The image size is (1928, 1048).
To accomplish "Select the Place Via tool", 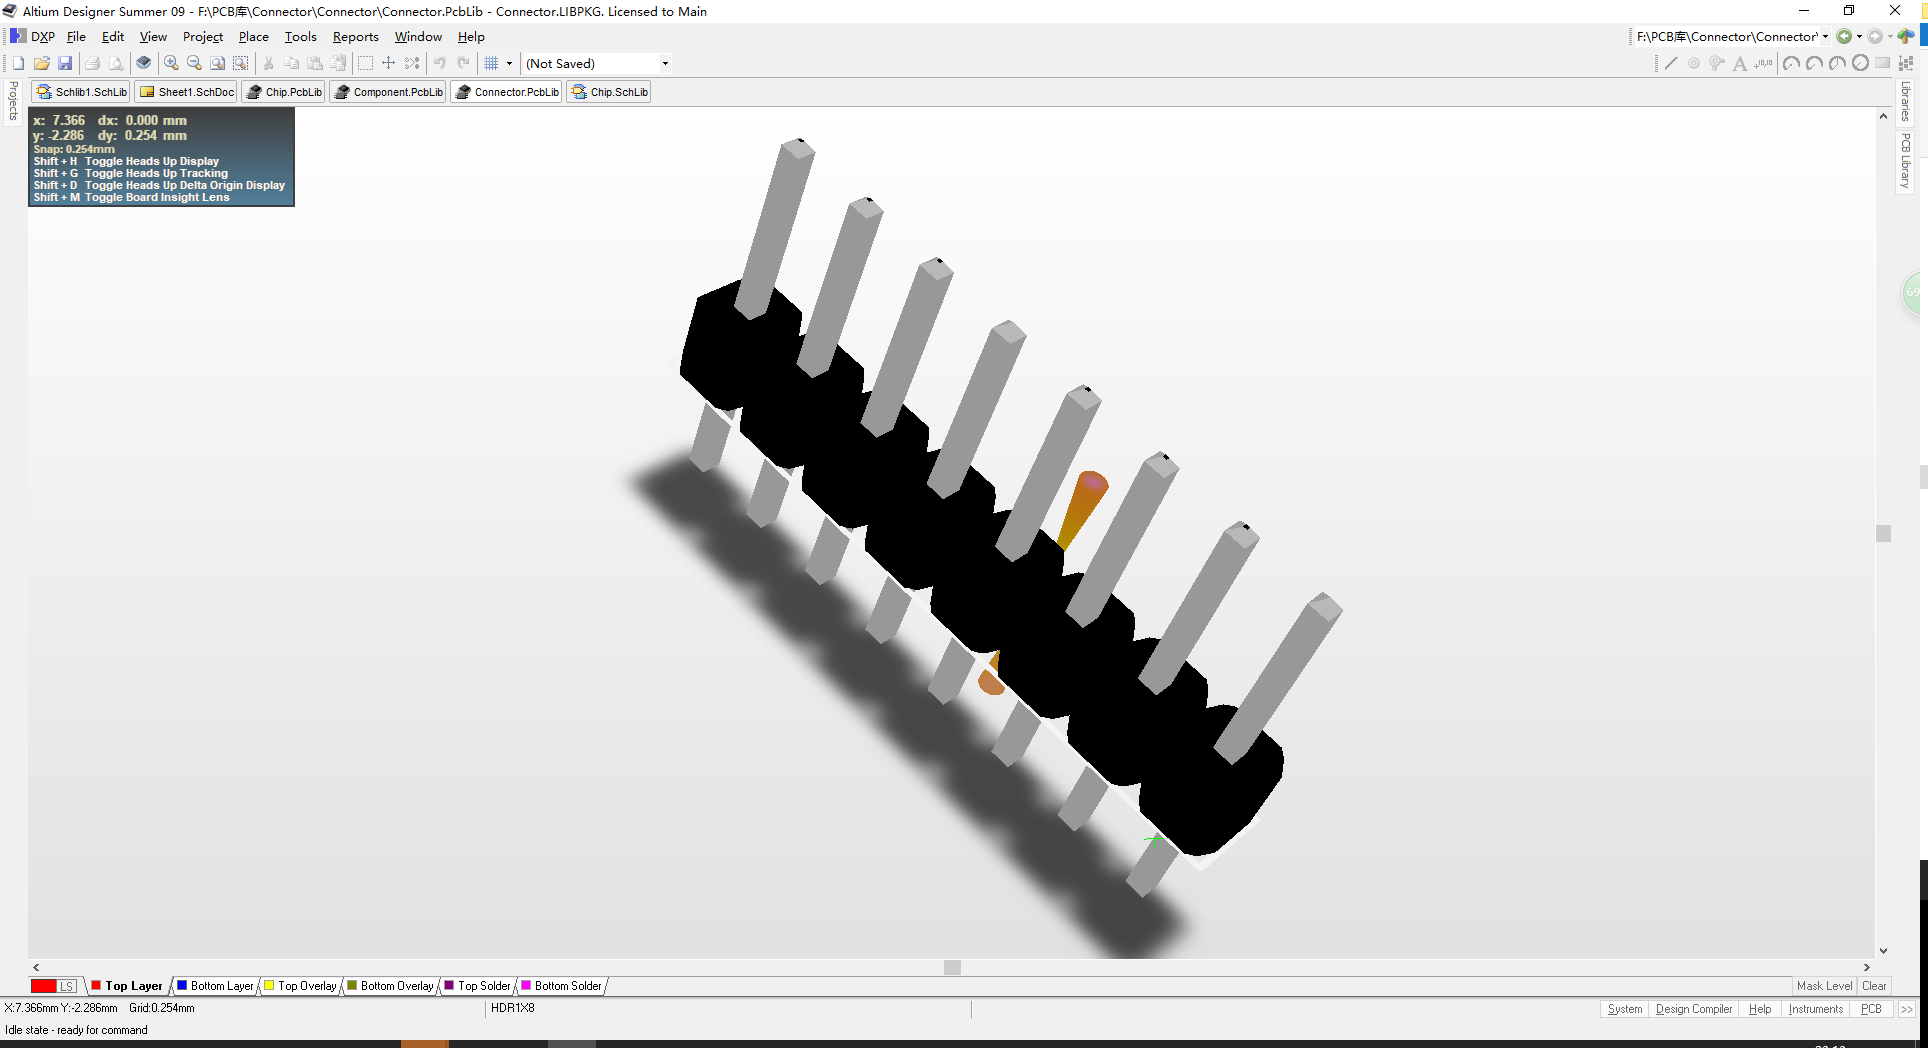I will 1717,63.
